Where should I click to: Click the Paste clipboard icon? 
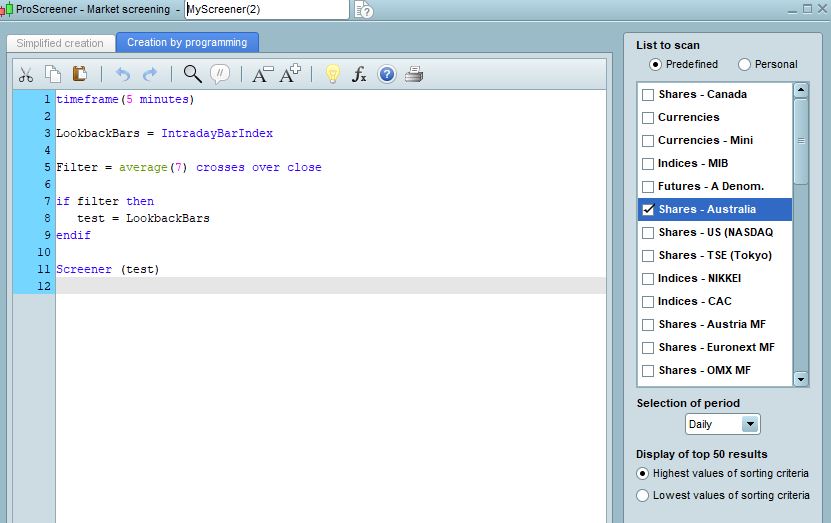tap(79, 74)
